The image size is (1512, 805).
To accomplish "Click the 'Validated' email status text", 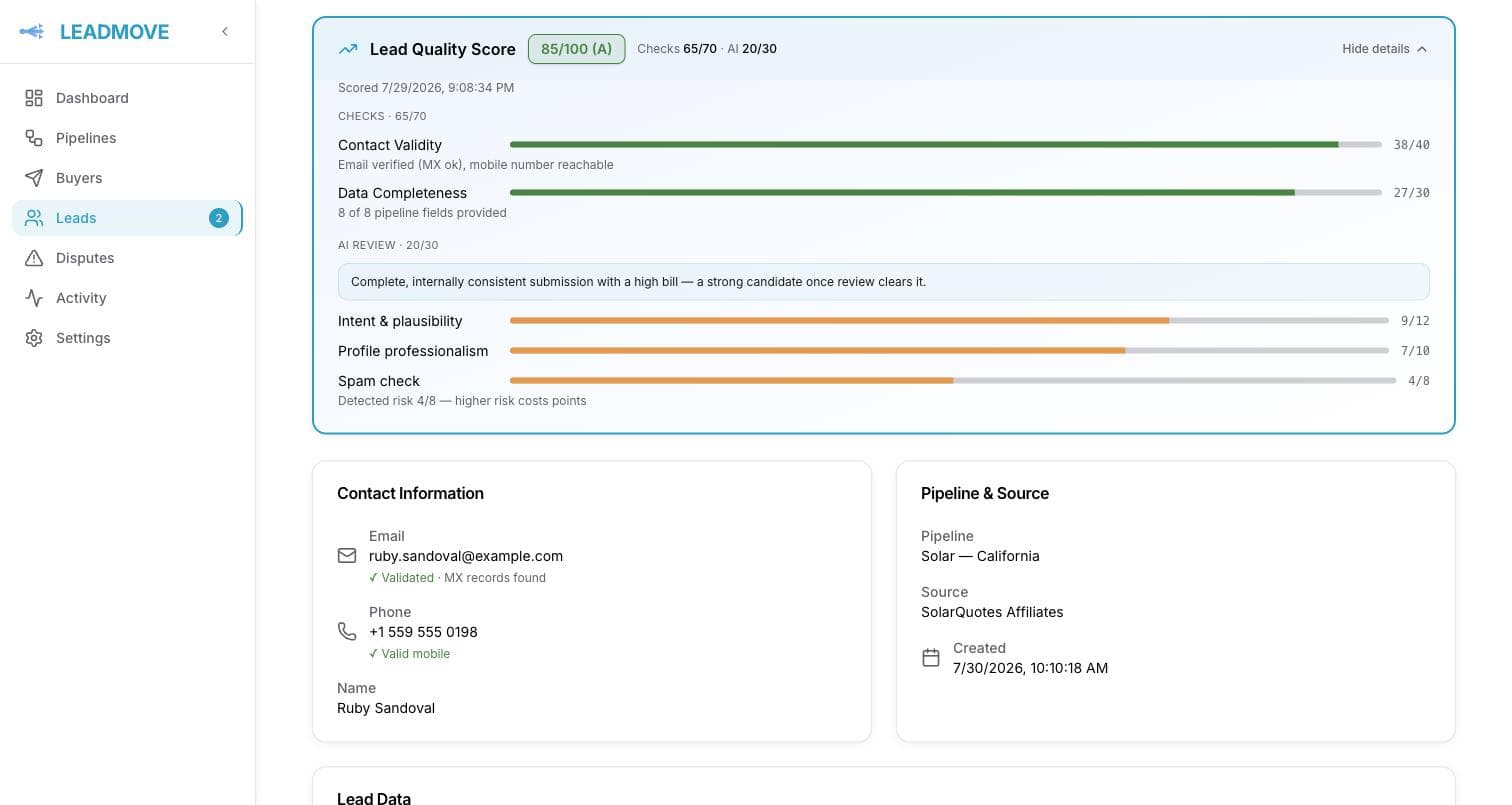I will [401, 578].
